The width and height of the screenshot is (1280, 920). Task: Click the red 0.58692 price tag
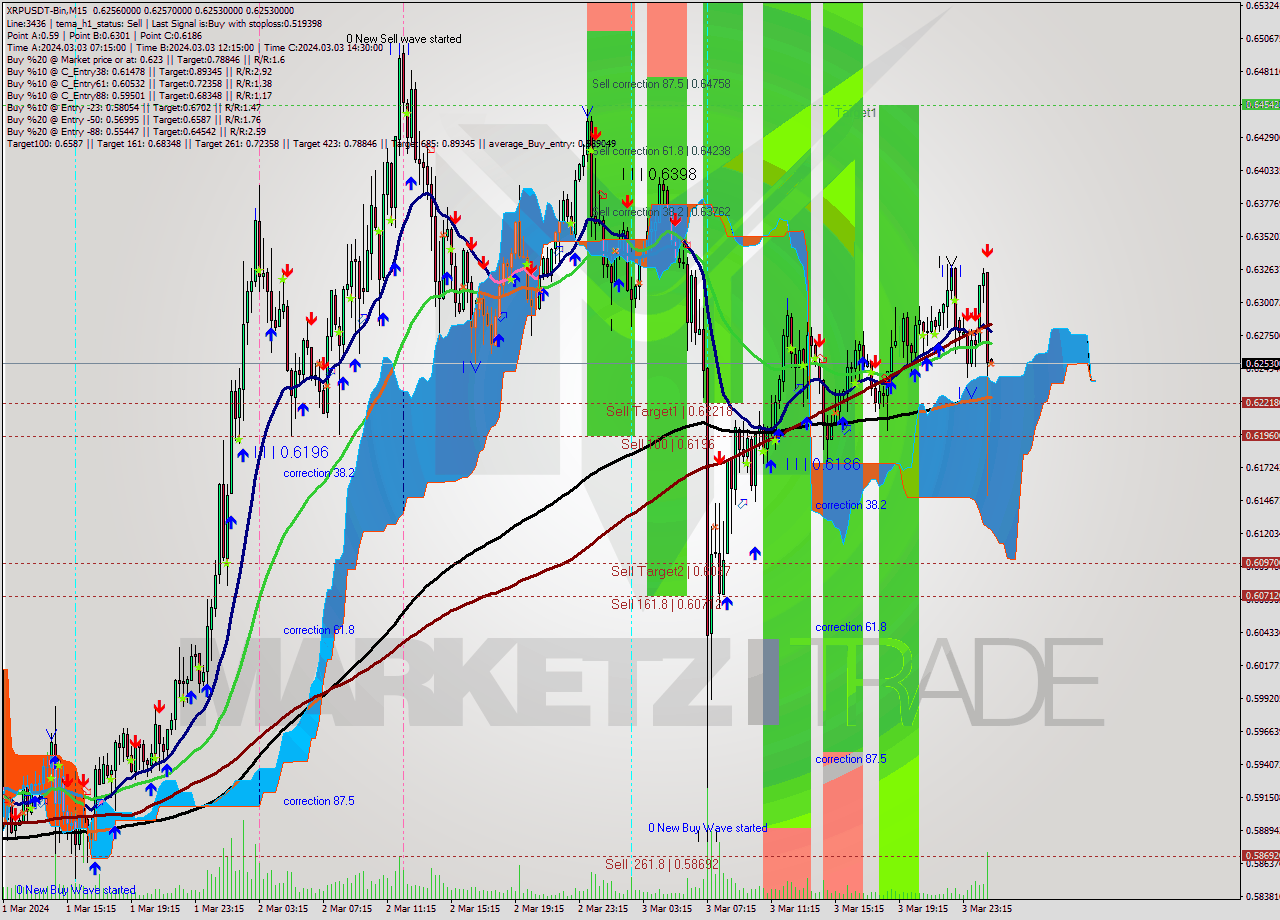click(1260, 855)
